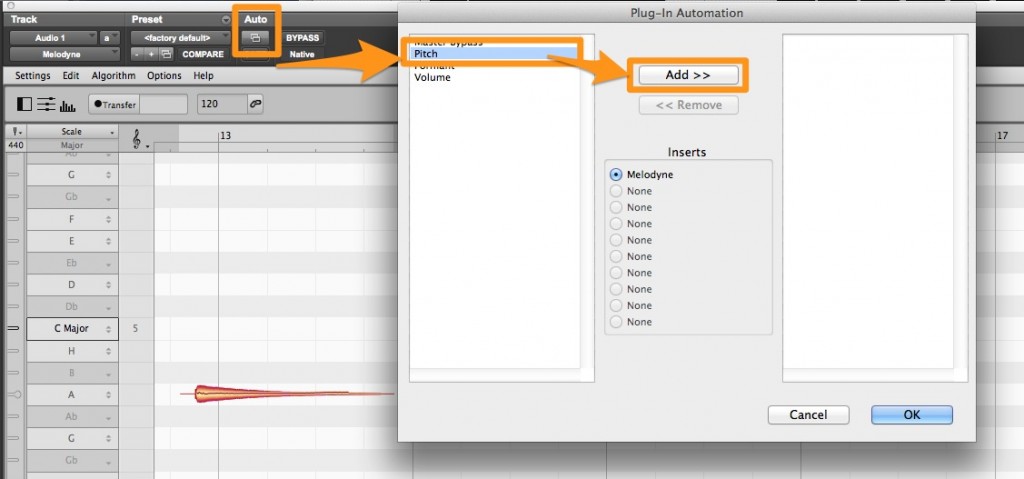Click the E note row label

point(72,241)
